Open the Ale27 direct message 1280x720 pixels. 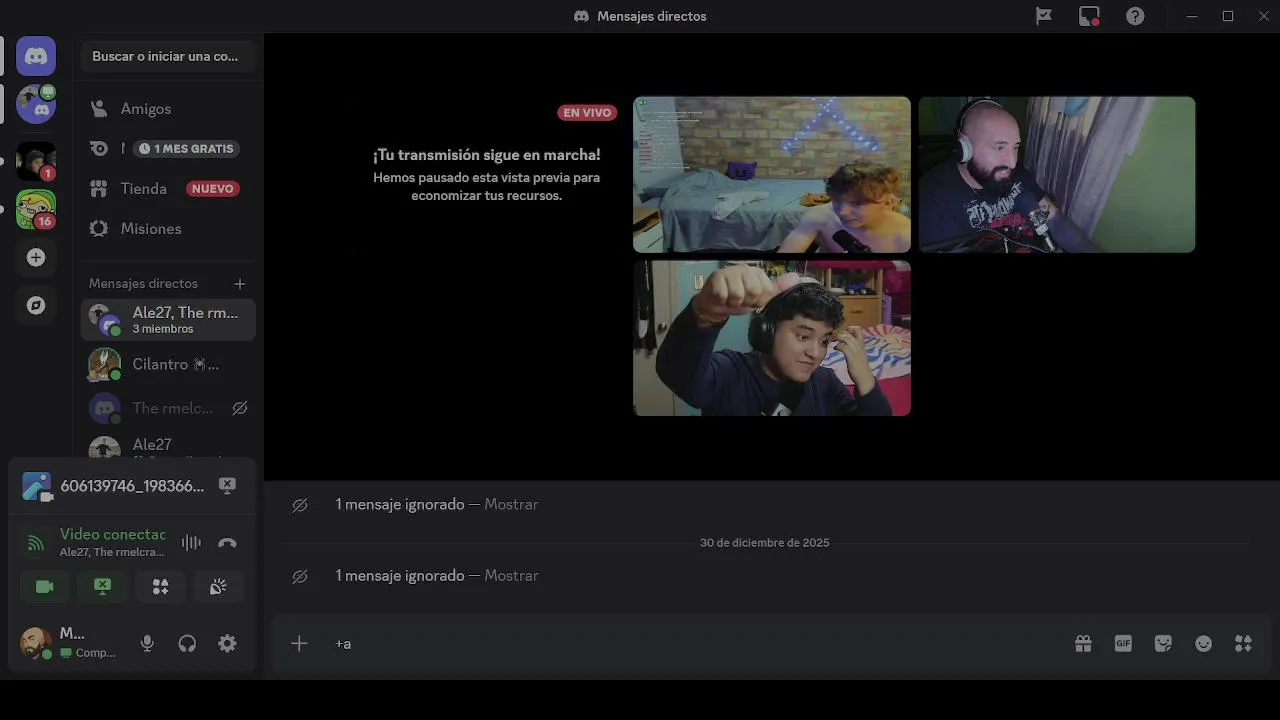pyautogui.click(x=168, y=448)
